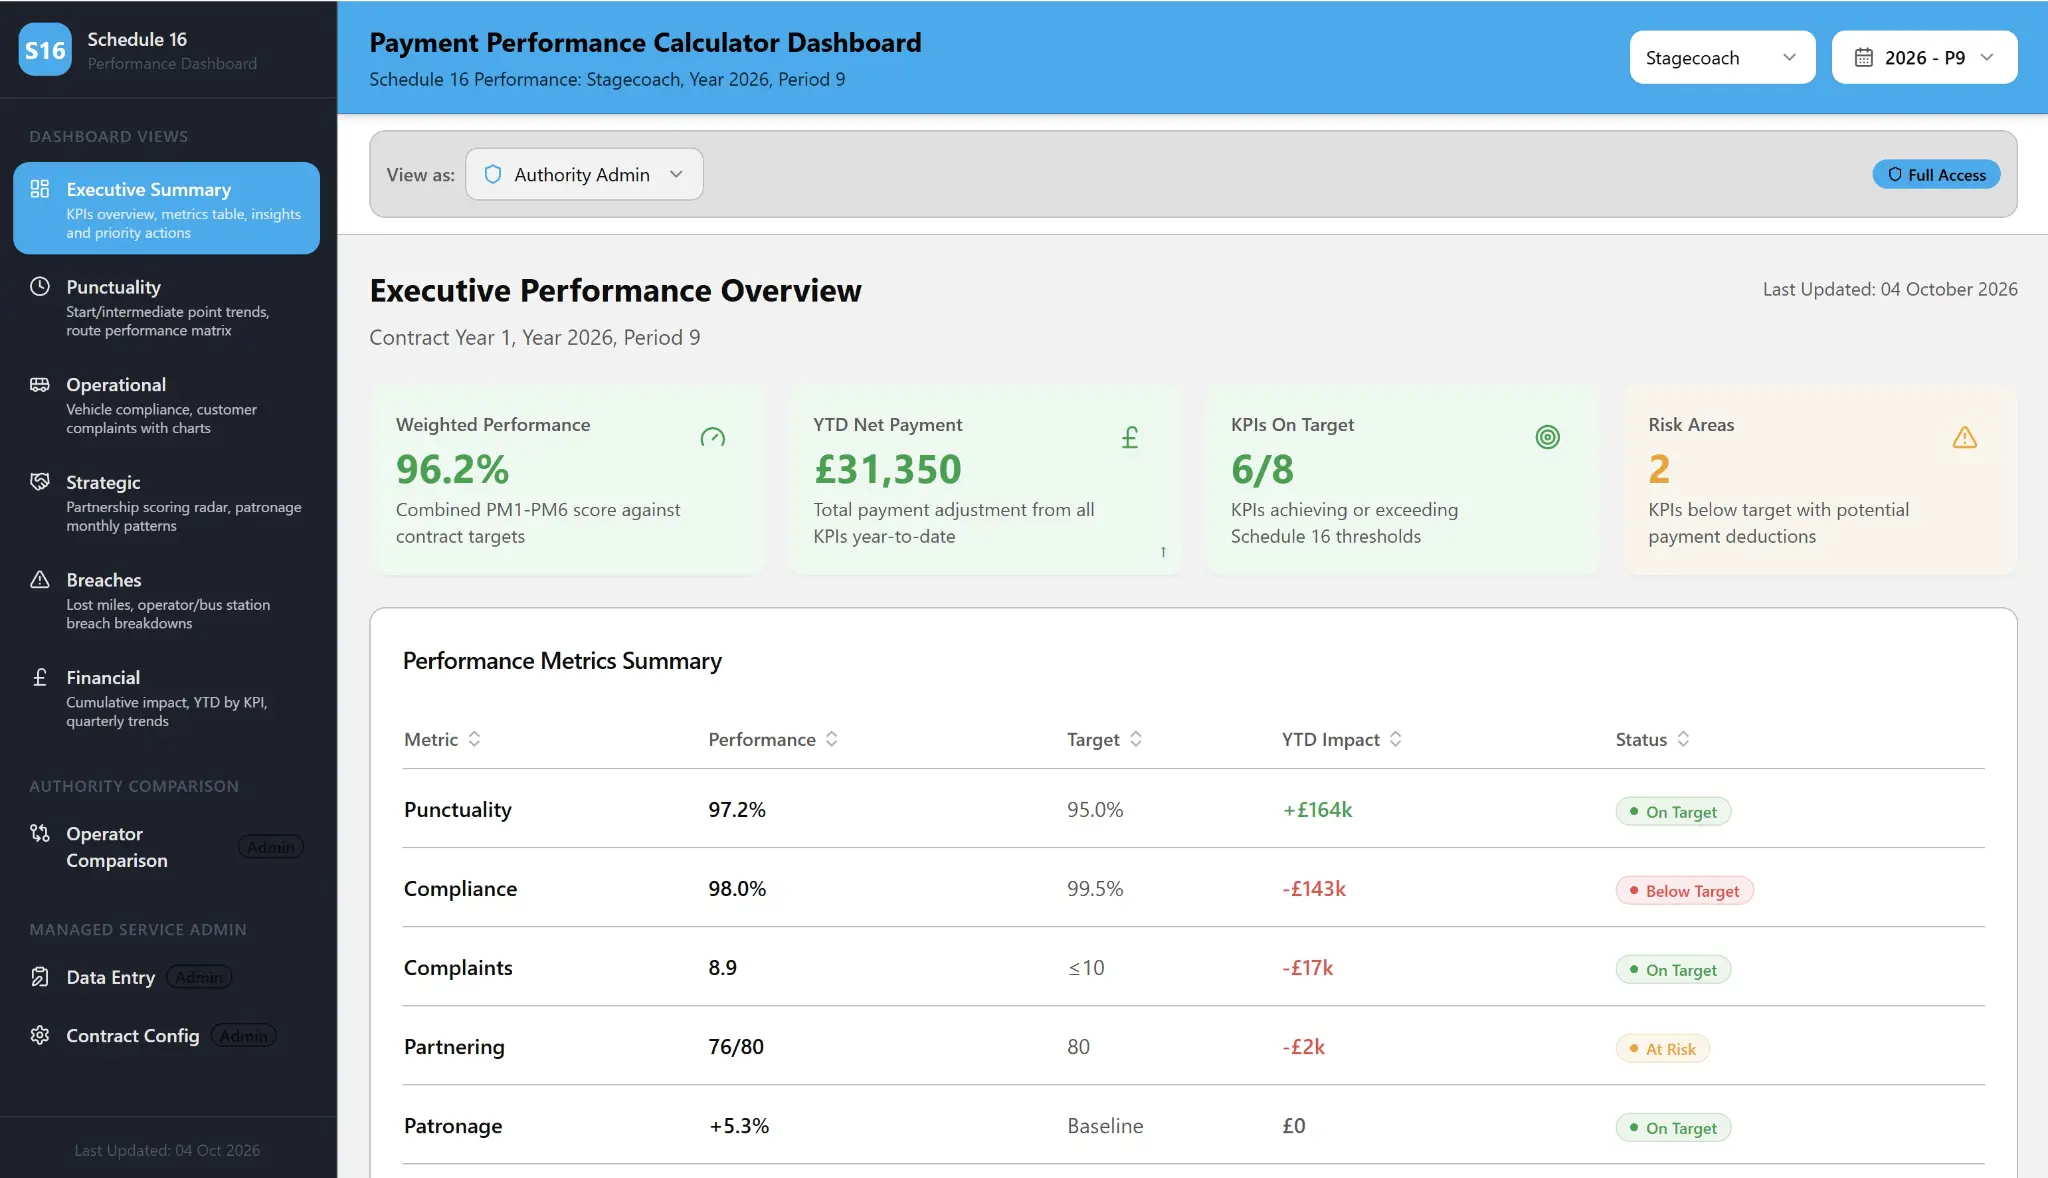Open the Stagecoach operator dropdown
This screenshot has height=1178, width=2048.
[x=1722, y=57]
